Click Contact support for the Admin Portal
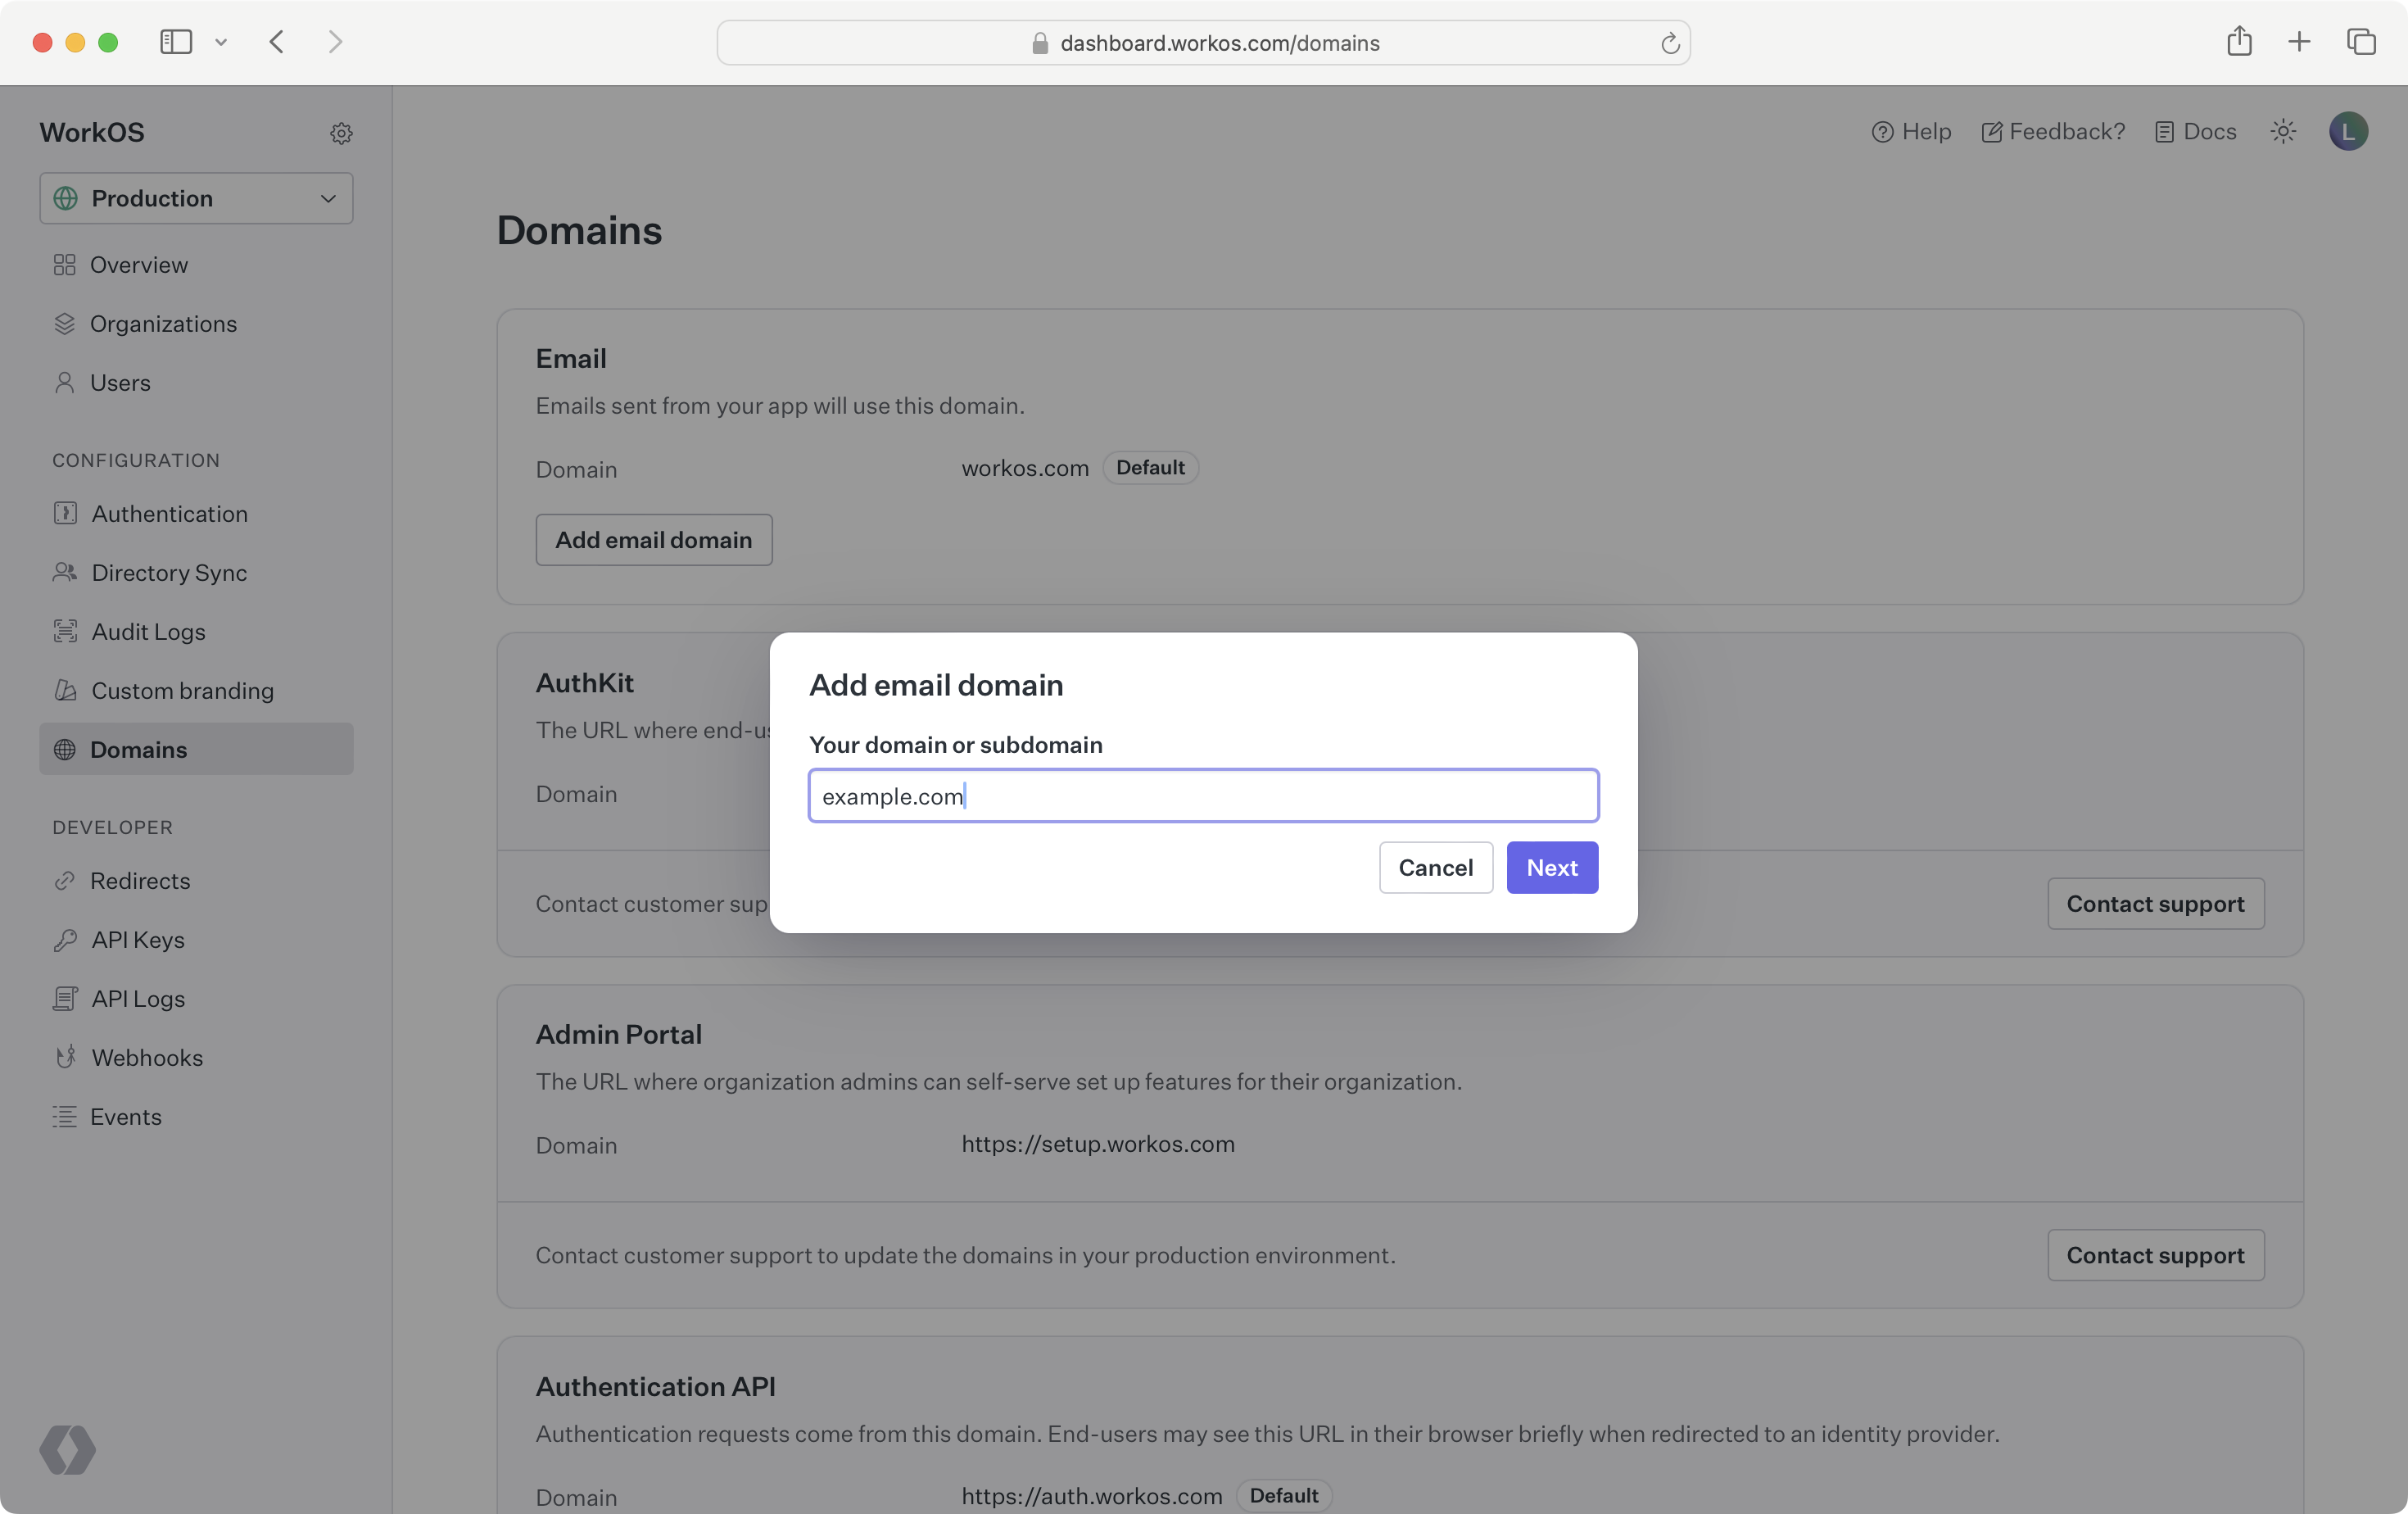Screen dimensions: 2408x1514 pos(2155,1254)
